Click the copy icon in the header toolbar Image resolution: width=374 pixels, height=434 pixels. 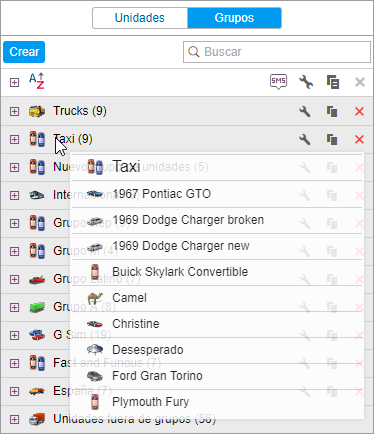point(333,82)
